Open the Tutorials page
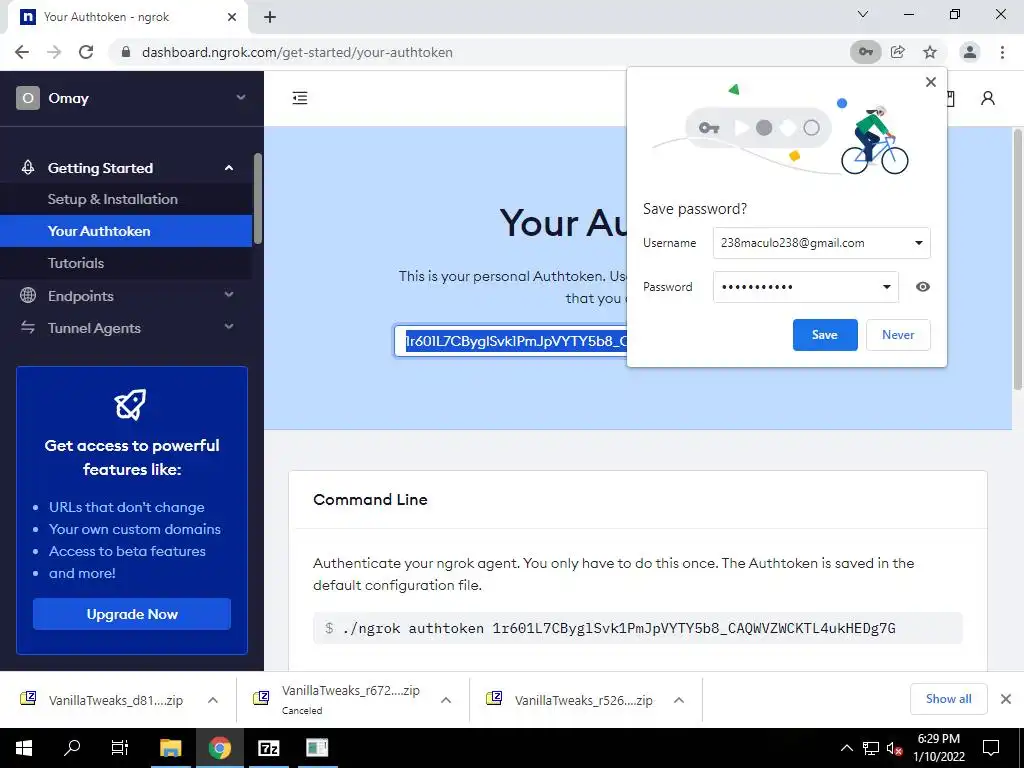This screenshot has width=1024, height=768. point(76,263)
